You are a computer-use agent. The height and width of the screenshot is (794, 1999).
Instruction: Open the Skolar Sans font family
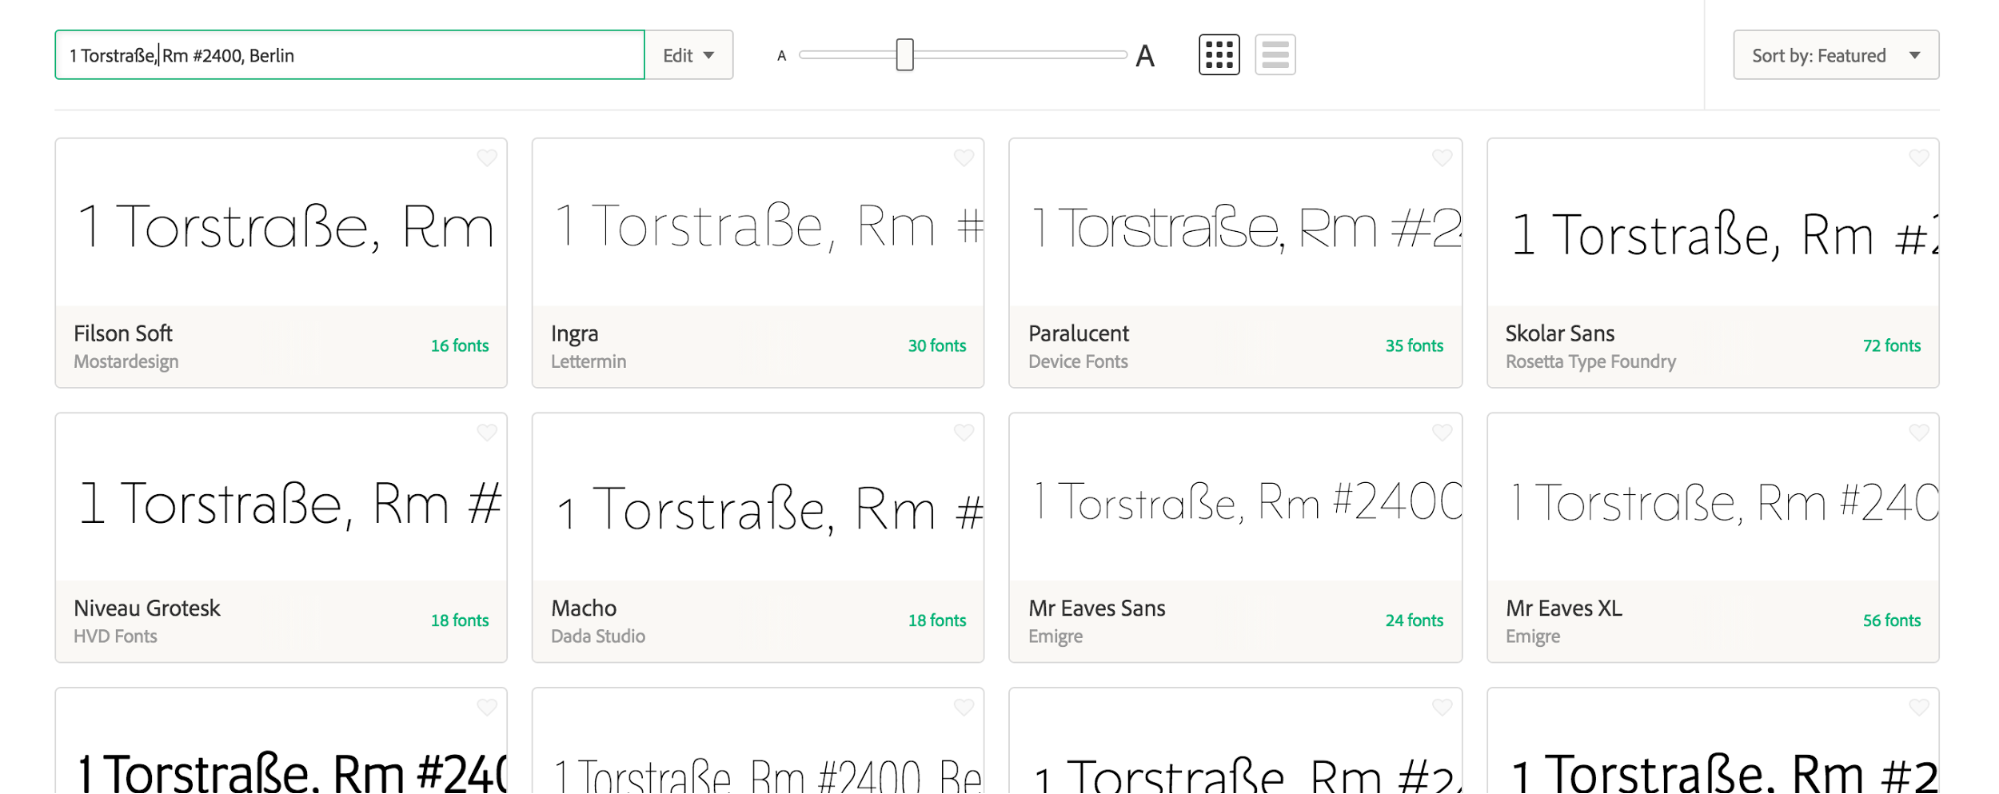[x=1560, y=333]
